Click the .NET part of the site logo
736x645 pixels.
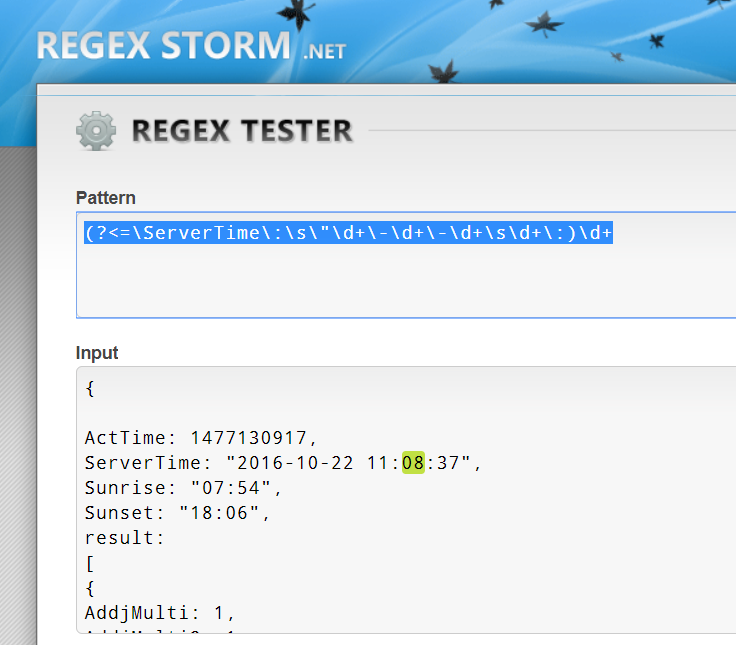(323, 50)
